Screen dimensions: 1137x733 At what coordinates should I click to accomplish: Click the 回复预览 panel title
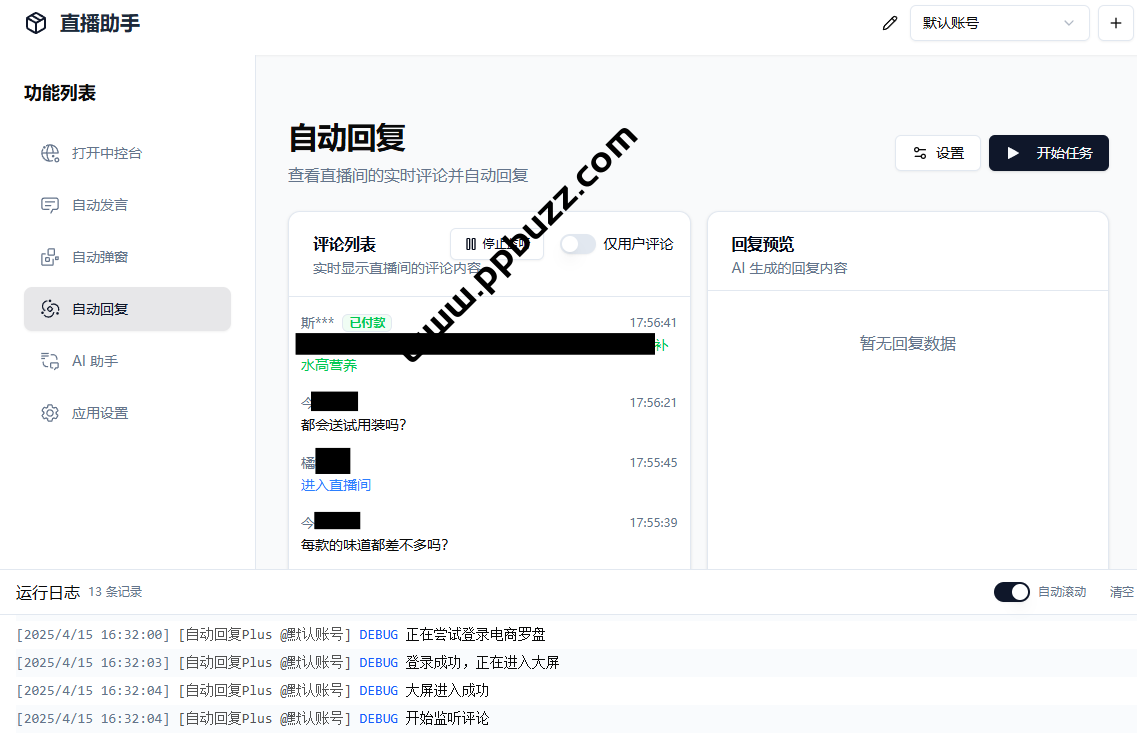coord(763,244)
